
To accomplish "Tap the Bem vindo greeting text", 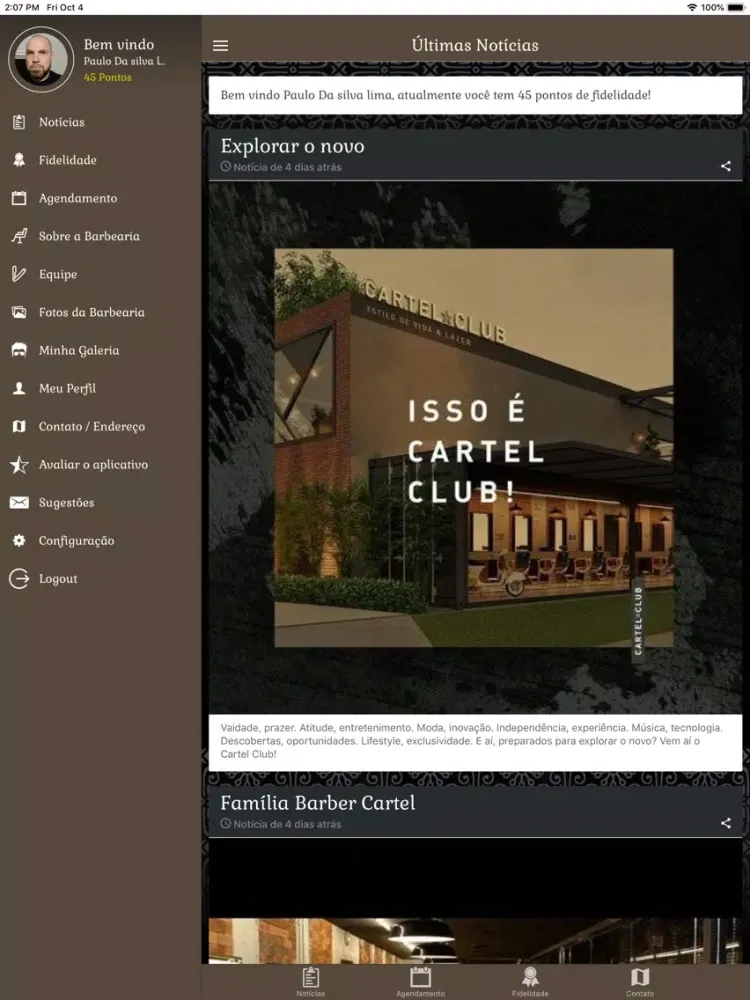I will click(119, 45).
